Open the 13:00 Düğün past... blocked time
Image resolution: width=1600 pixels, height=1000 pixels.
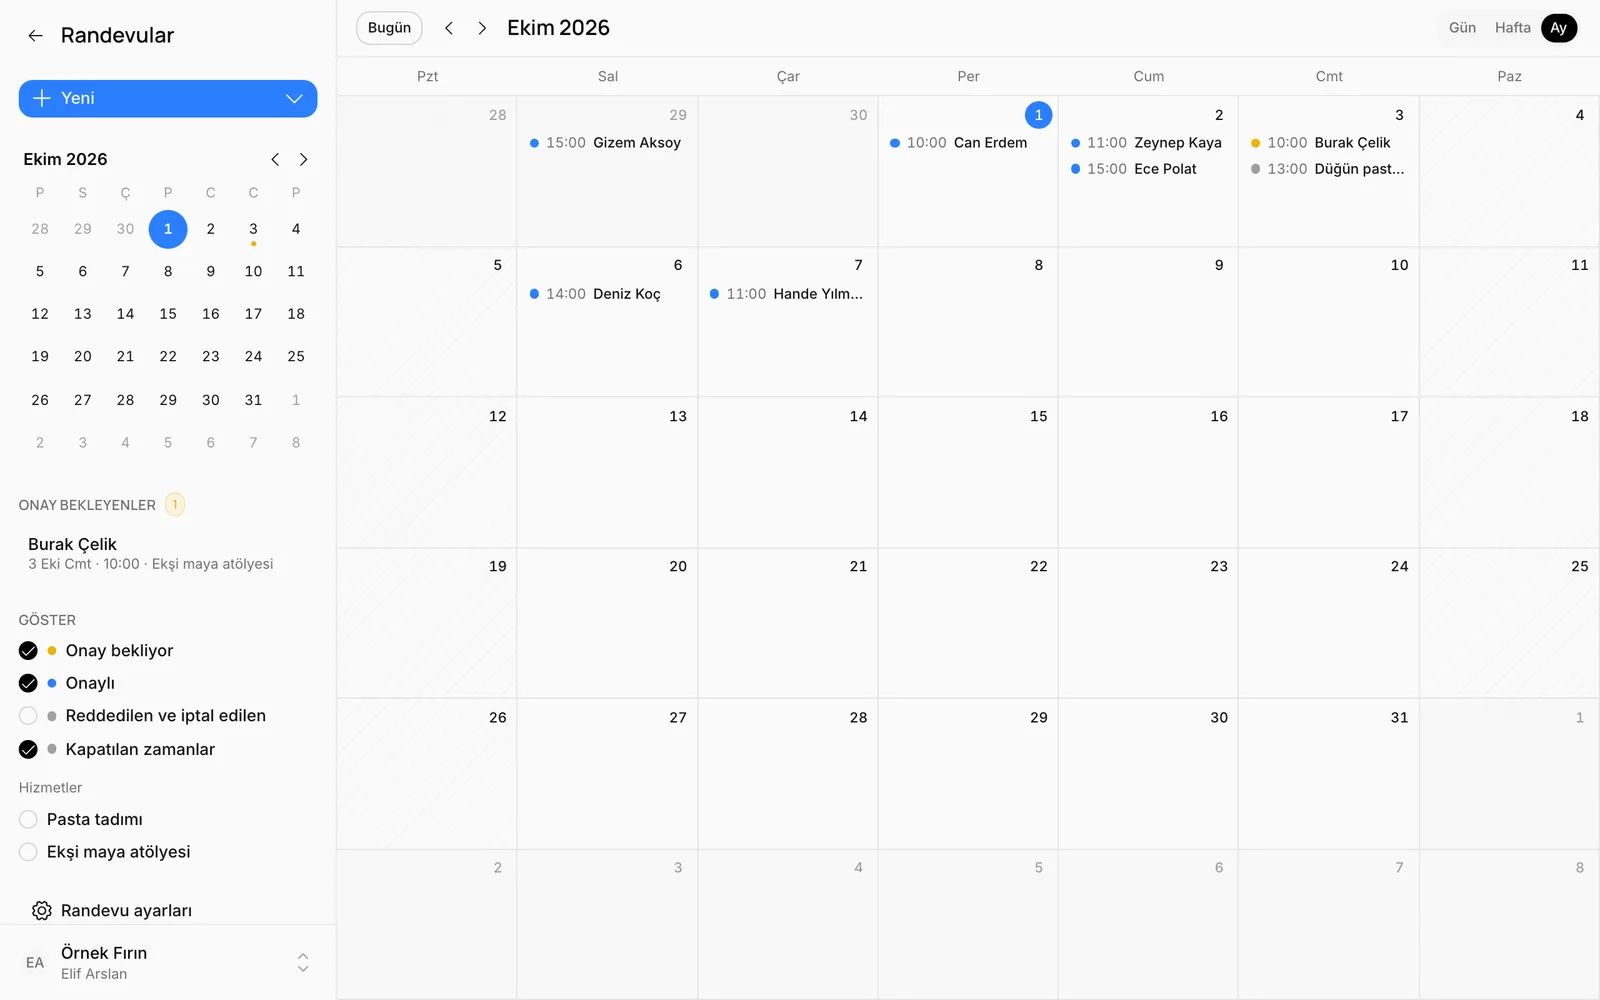point(1328,169)
